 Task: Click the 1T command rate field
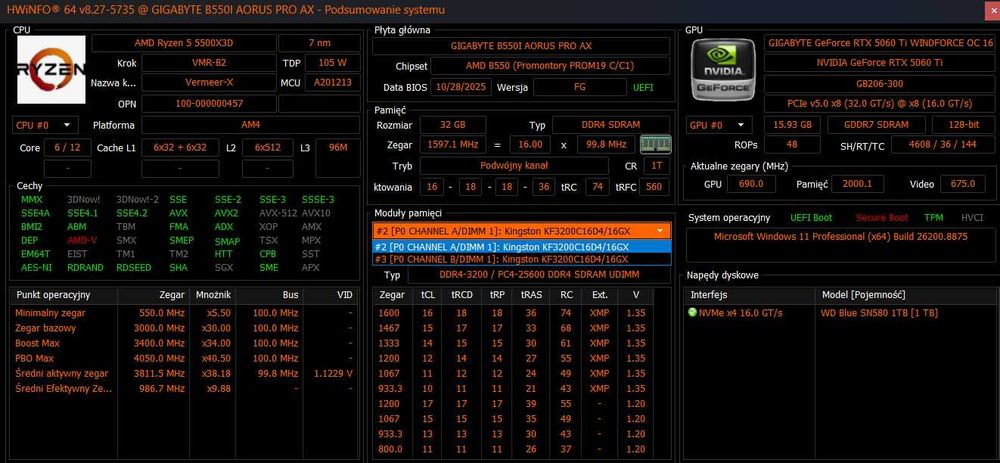click(657, 166)
